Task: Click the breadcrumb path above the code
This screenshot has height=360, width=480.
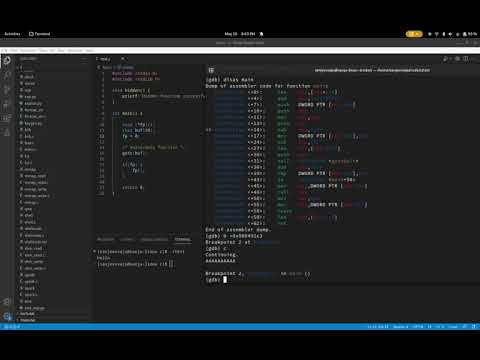Action: tap(115, 67)
